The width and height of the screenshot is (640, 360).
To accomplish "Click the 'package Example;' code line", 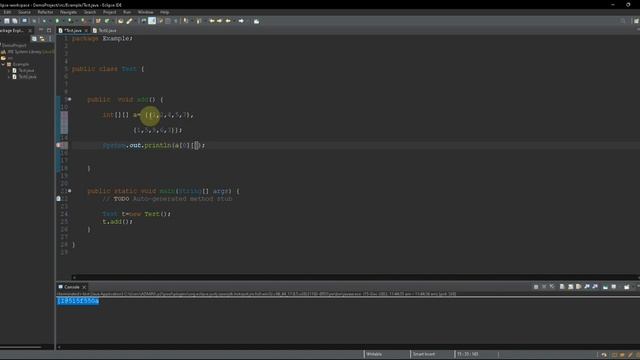I will (102, 38).
